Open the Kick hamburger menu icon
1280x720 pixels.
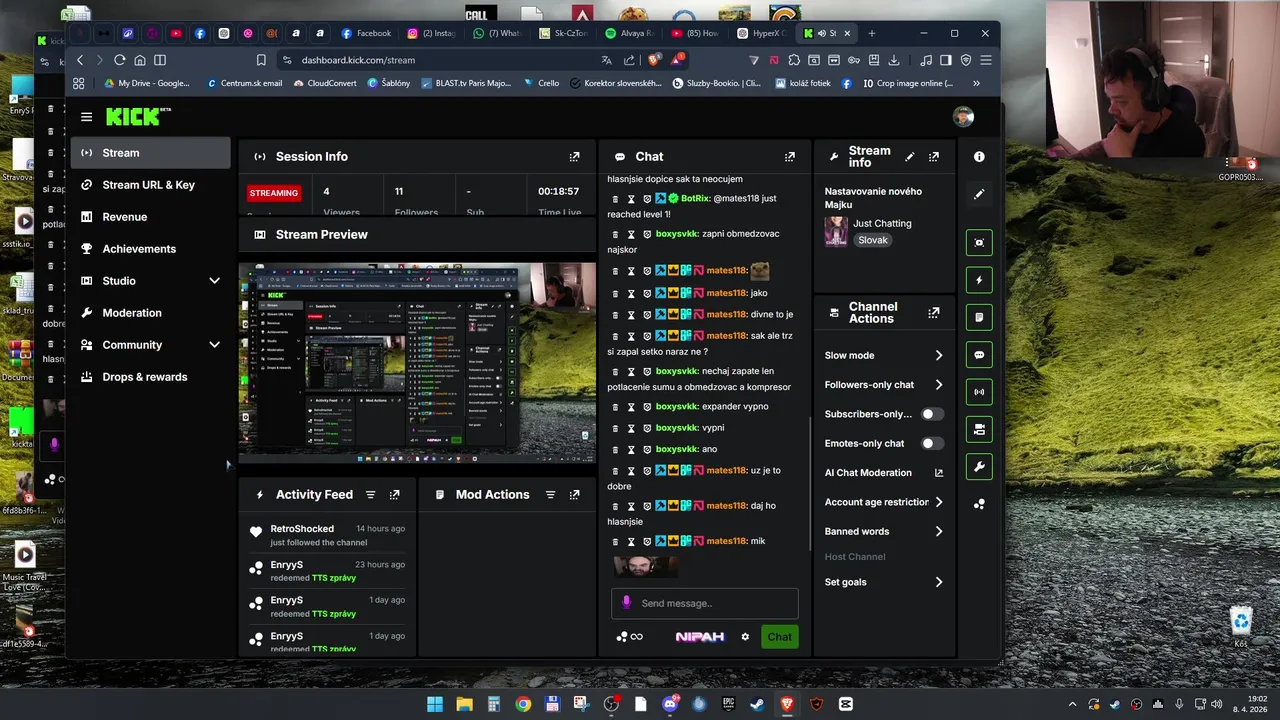(x=87, y=117)
